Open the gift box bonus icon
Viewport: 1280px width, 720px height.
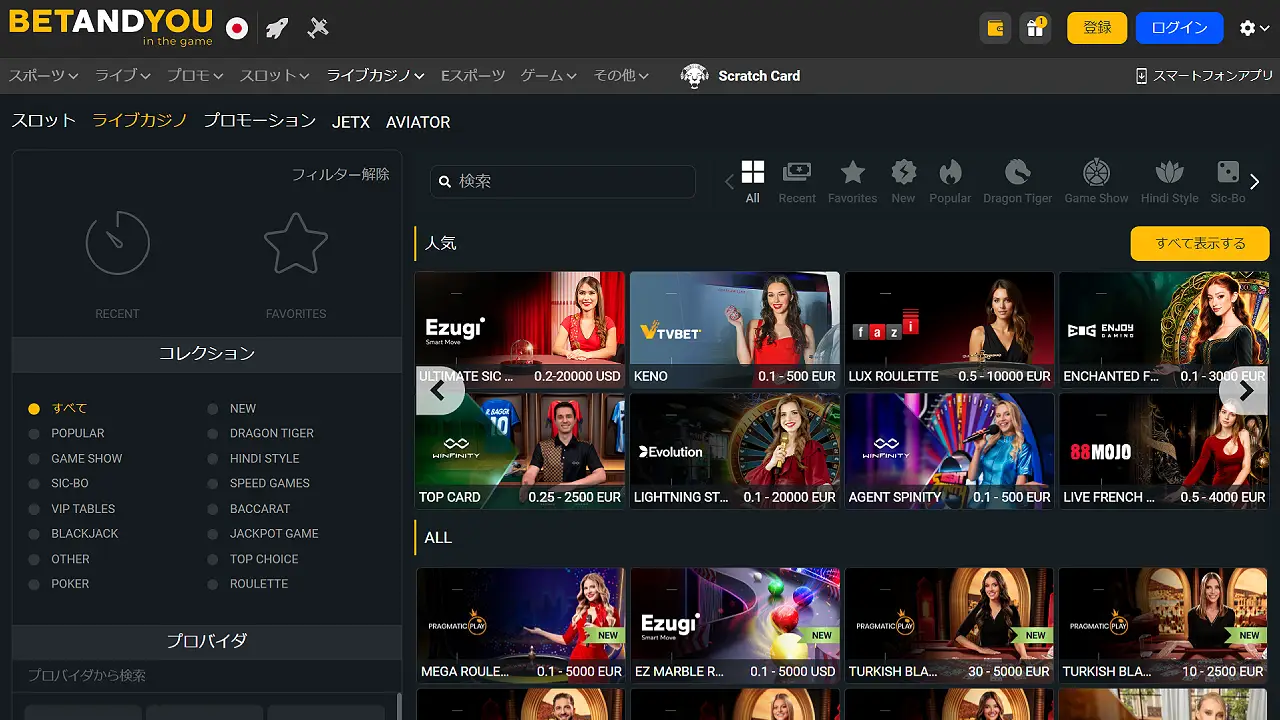(1035, 28)
